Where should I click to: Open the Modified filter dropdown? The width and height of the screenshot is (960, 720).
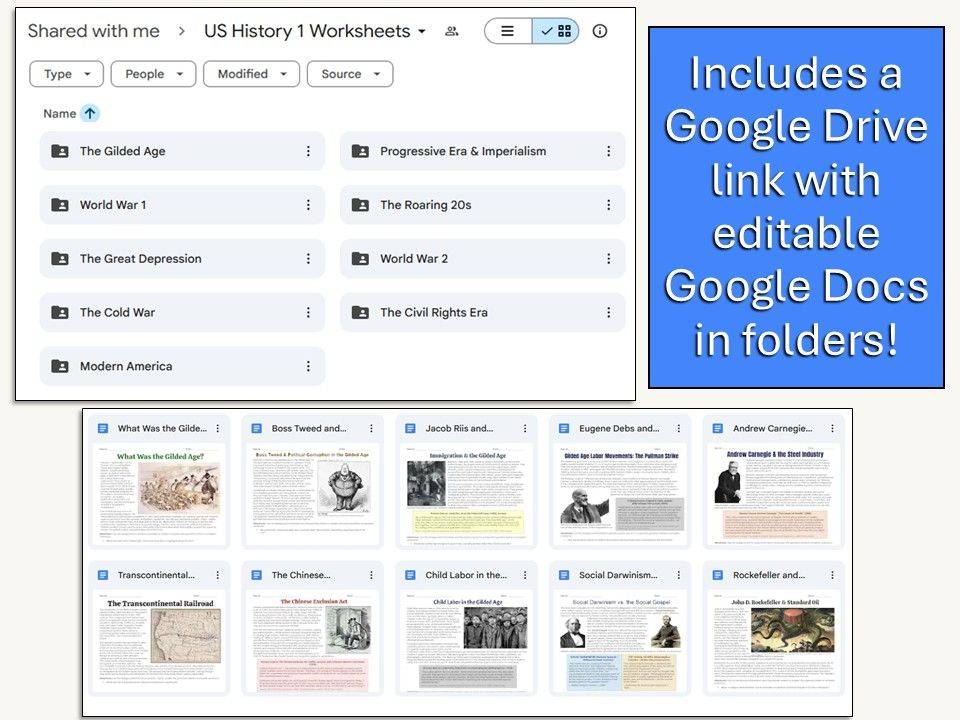(x=252, y=74)
